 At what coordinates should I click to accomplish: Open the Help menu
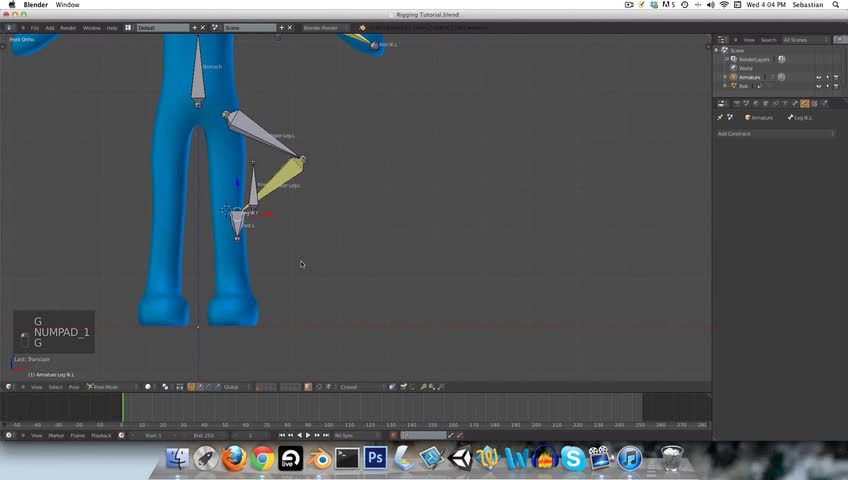point(112,28)
